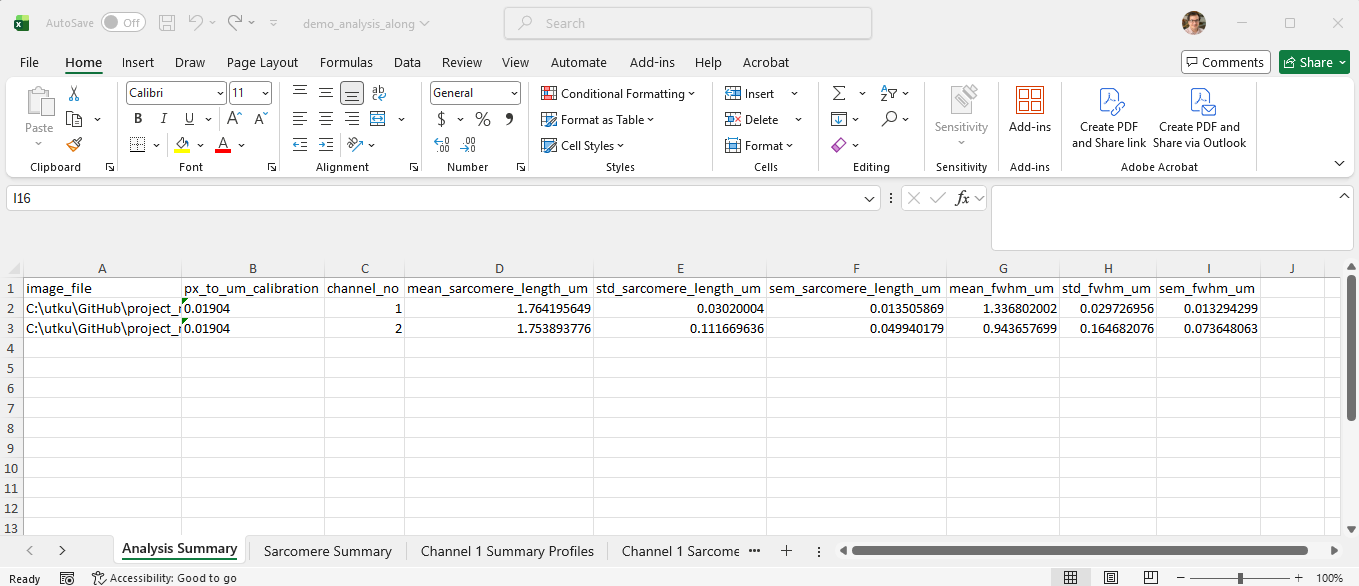
Task: Click the Format Painter brush icon
Action: 73,145
